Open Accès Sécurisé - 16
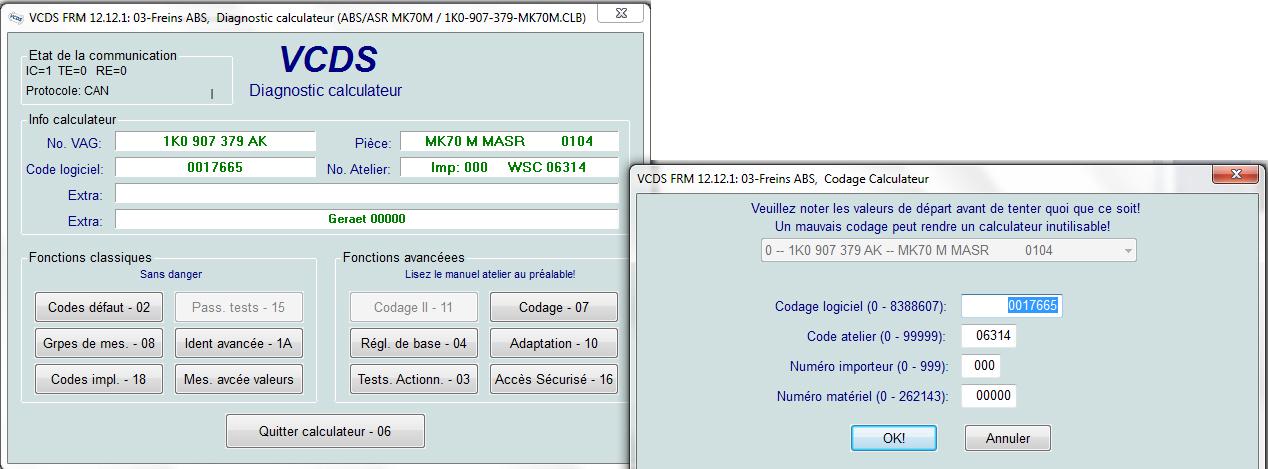This screenshot has height=469, width=1268. tap(553, 379)
